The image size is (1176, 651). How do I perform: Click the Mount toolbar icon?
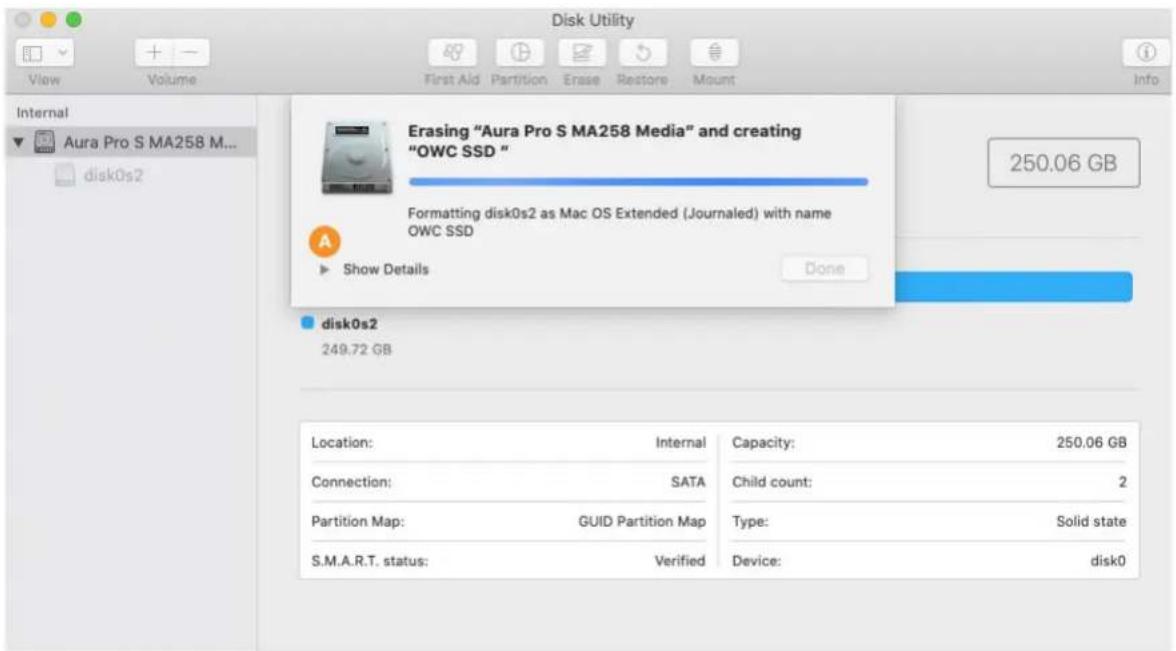click(714, 52)
